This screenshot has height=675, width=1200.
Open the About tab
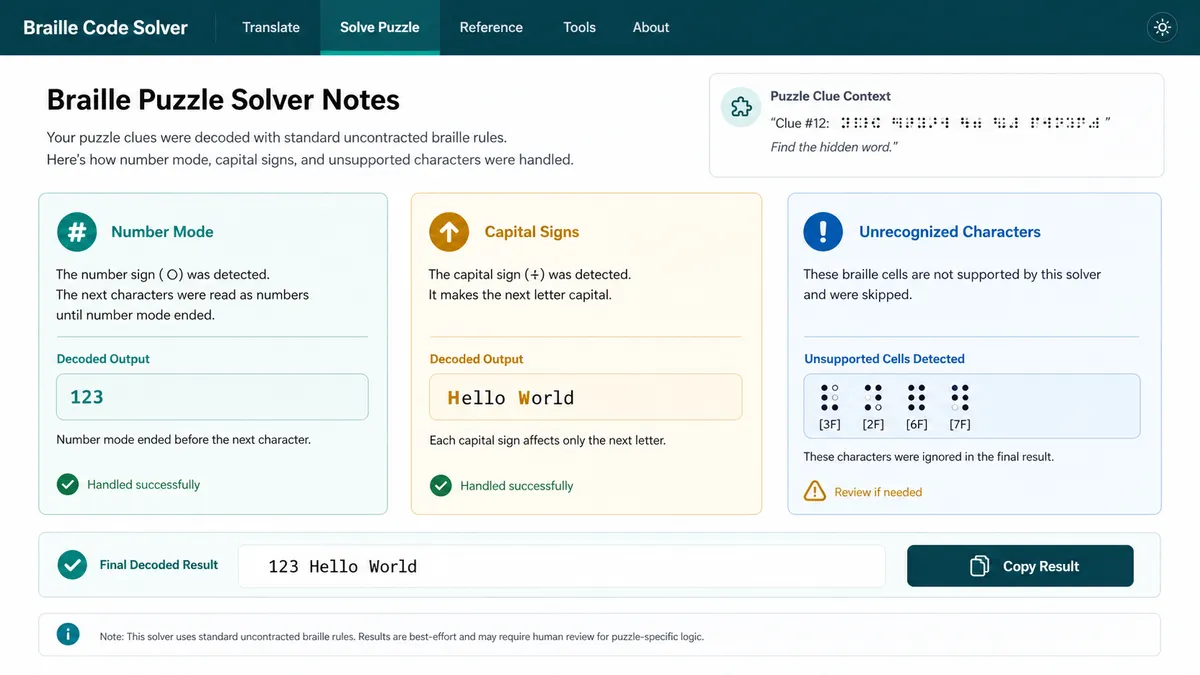pos(651,27)
